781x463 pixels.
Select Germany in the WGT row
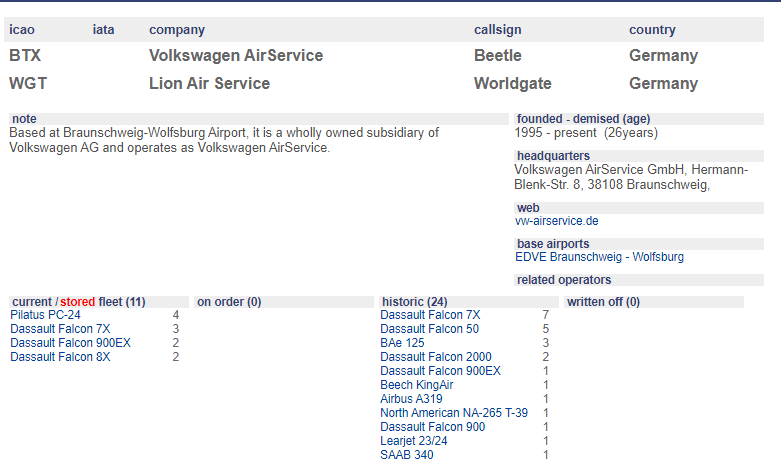tap(663, 83)
